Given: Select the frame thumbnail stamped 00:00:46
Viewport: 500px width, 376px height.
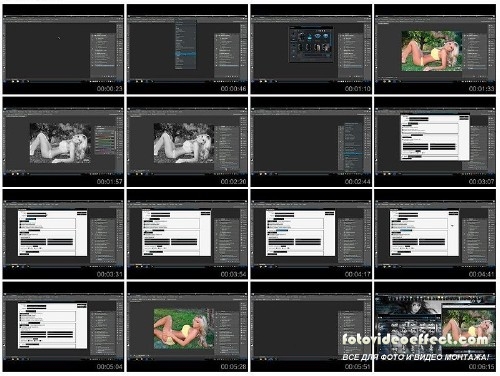Looking at the screenshot, I should tap(187, 49).
